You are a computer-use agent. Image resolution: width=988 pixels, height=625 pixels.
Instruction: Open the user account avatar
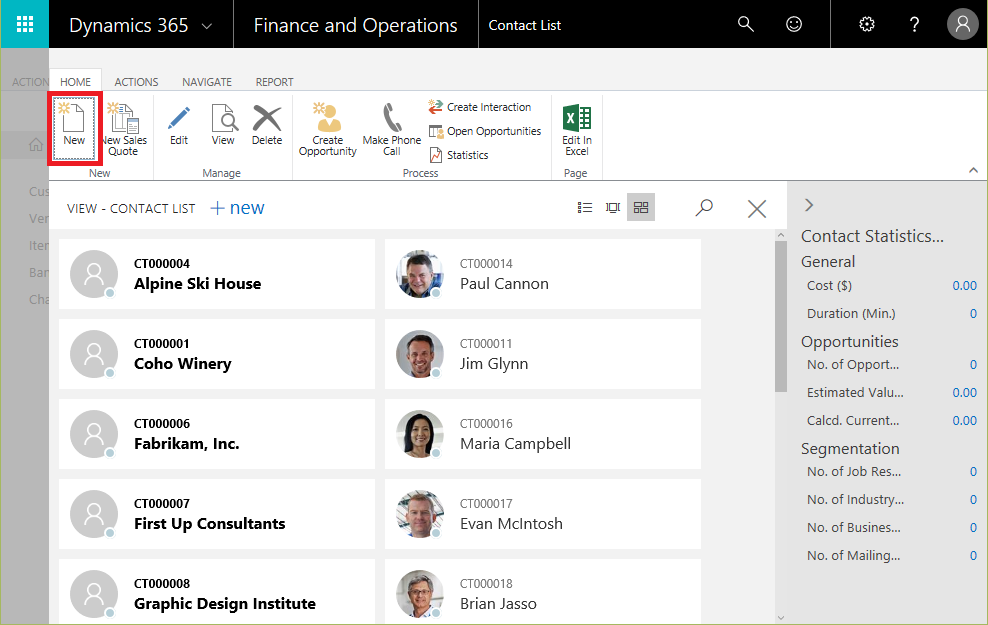[x=963, y=24]
